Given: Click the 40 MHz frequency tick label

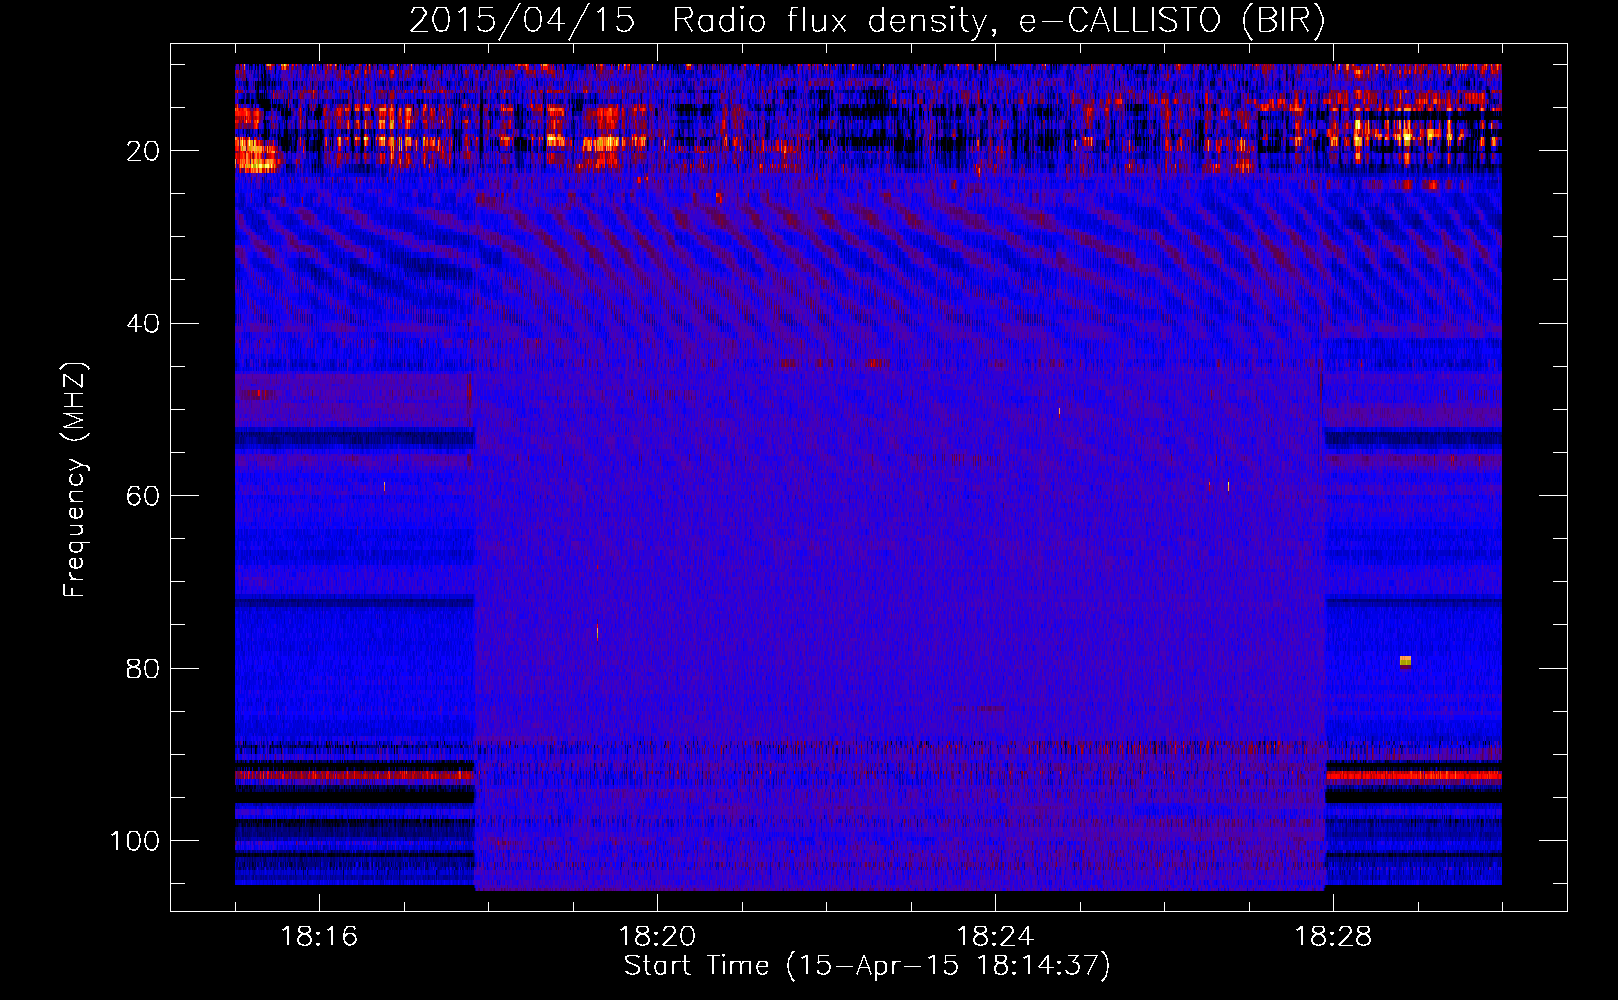Looking at the screenshot, I should (143, 324).
